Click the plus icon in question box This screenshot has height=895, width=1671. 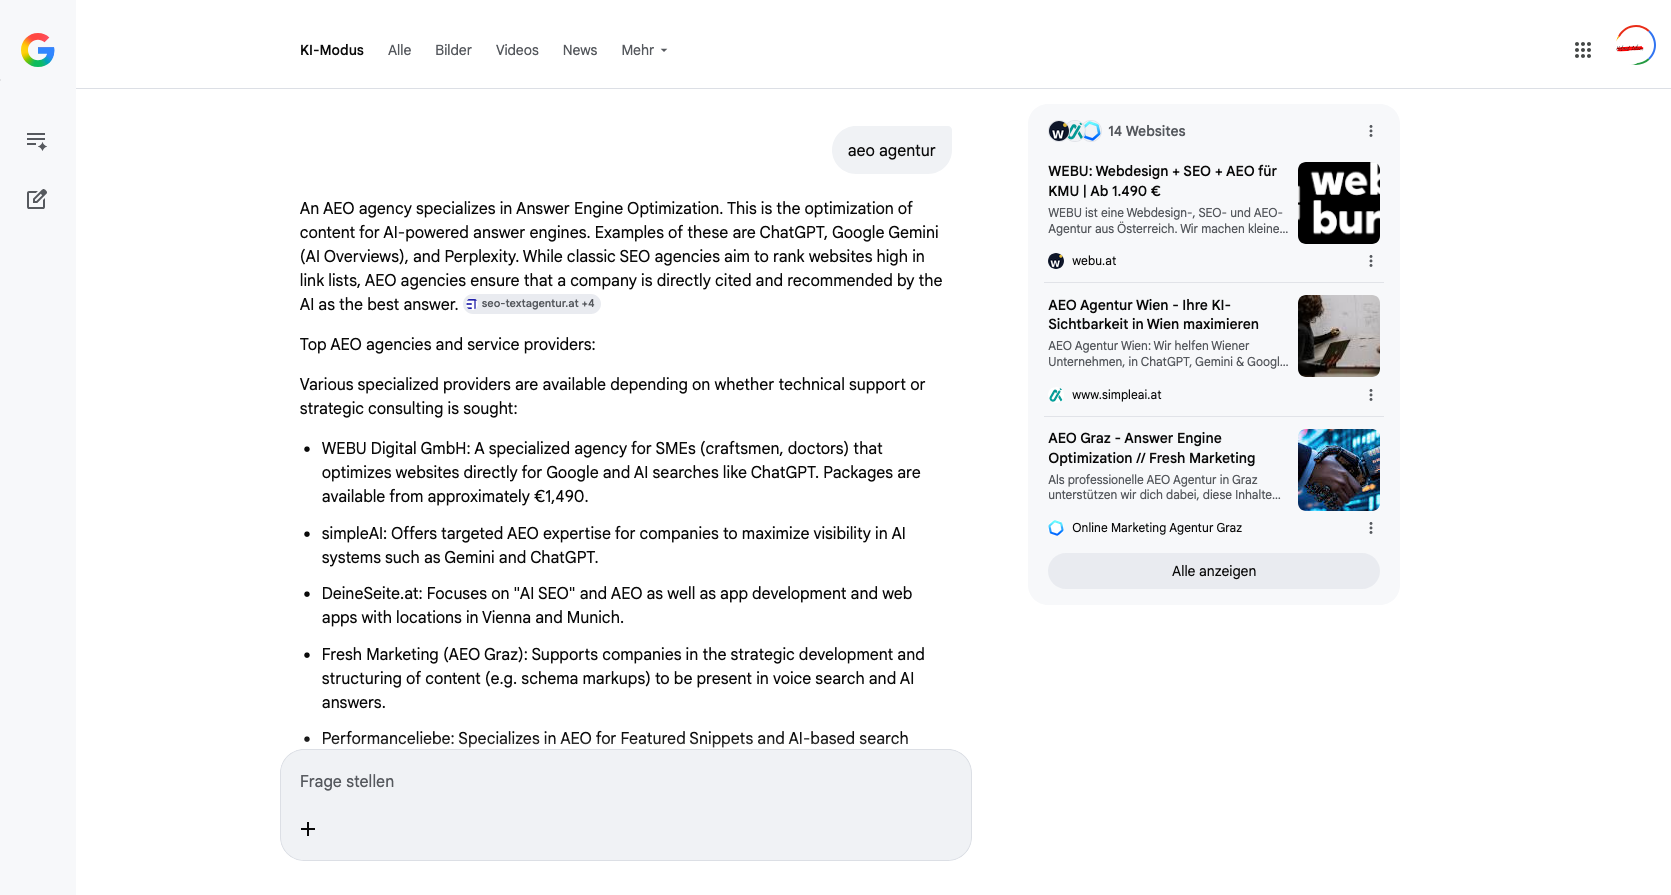tap(308, 829)
